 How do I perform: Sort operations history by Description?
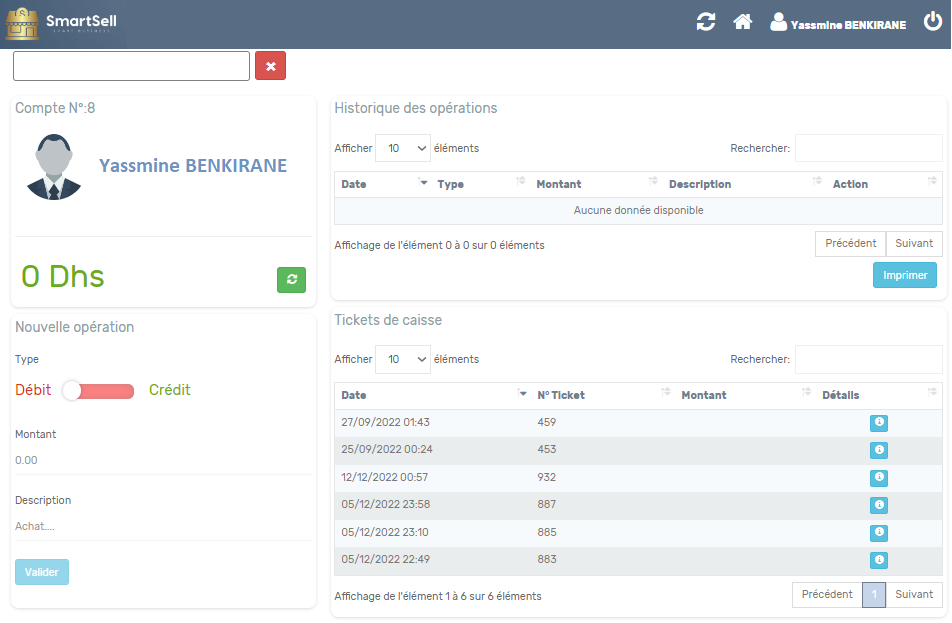tap(744, 184)
